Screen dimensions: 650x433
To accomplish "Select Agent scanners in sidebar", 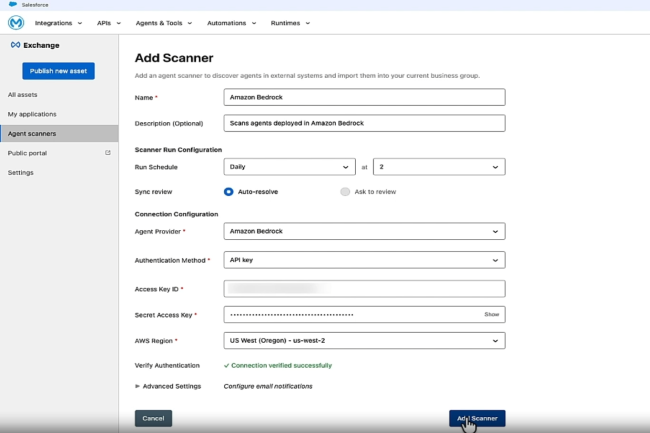I will tap(59, 133).
